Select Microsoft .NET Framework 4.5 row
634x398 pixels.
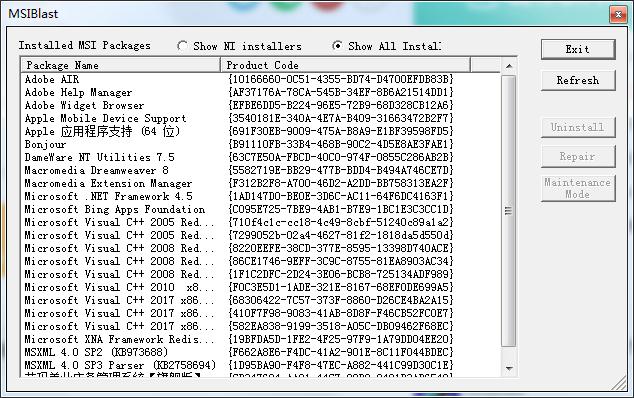point(260,196)
